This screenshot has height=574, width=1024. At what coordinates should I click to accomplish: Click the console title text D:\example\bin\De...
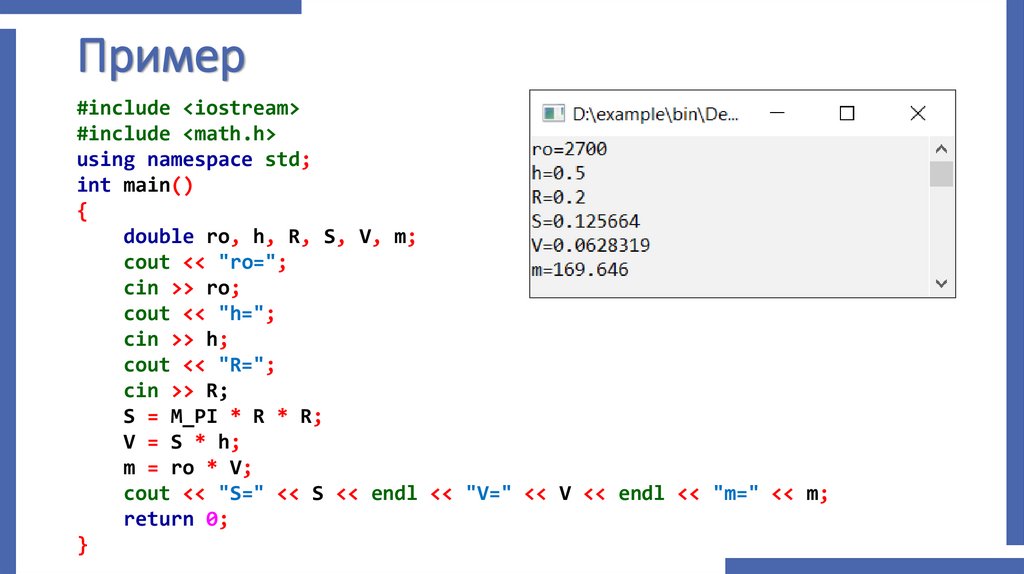tap(656, 114)
